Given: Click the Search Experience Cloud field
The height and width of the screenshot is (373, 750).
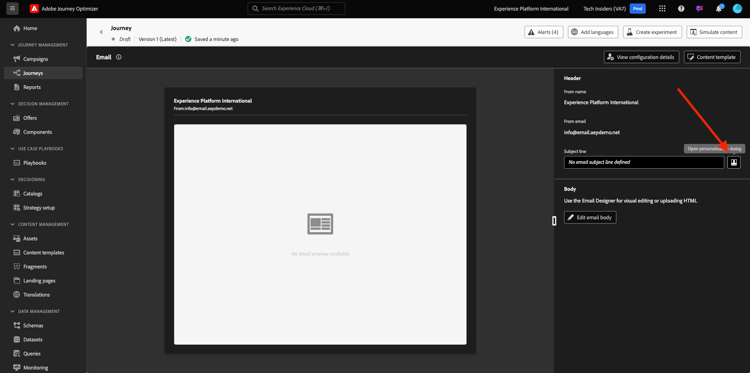Looking at the screenshot, I should 296,9.
